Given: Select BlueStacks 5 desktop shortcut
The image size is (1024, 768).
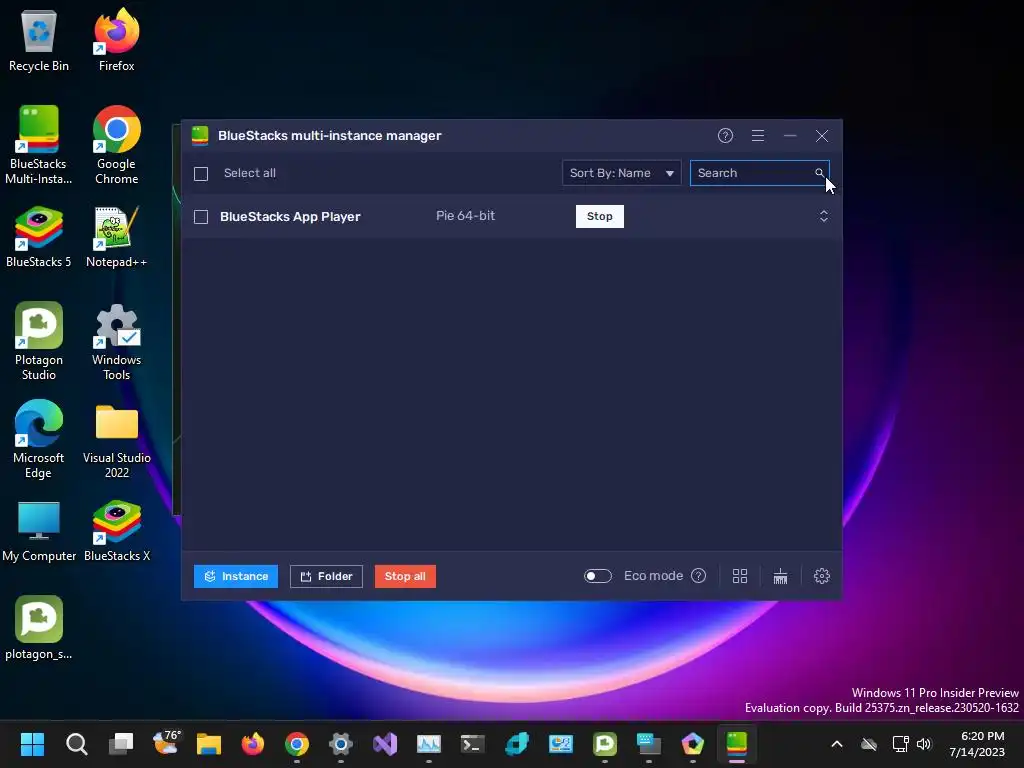Looking at the screenshot, I should tap(39, 237).
